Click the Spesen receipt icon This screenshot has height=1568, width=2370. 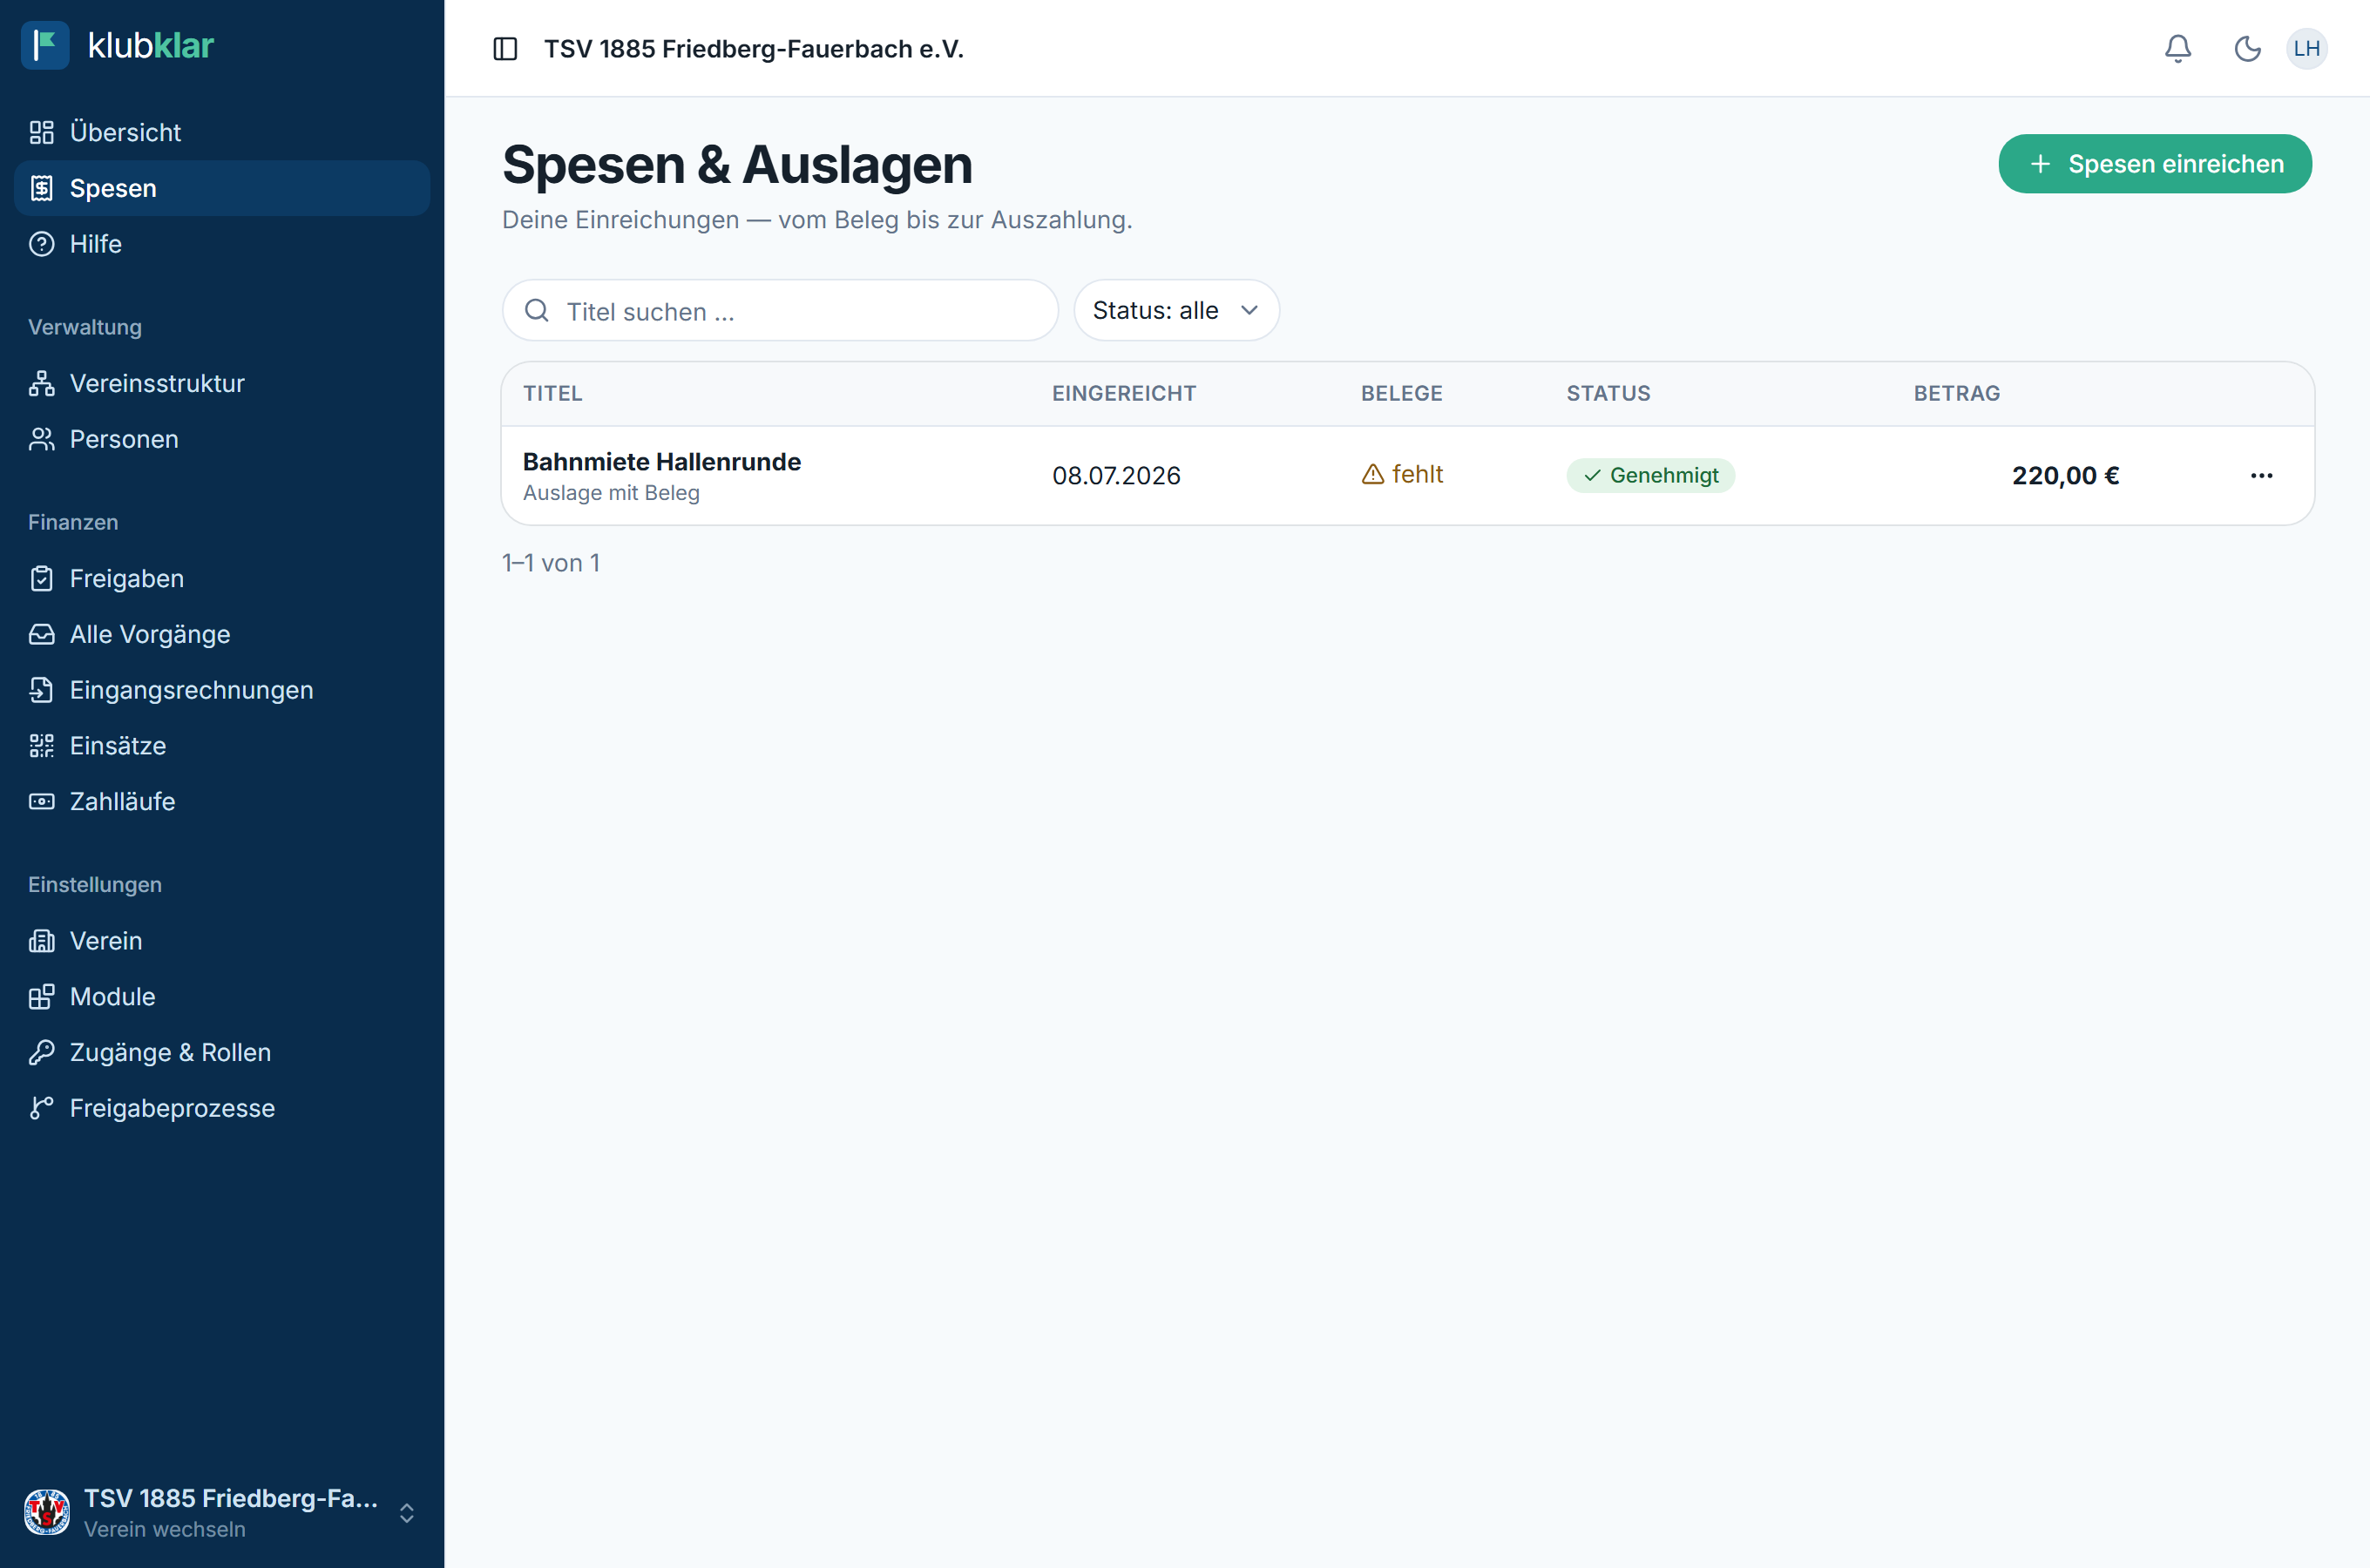click(x=42, y=188)
